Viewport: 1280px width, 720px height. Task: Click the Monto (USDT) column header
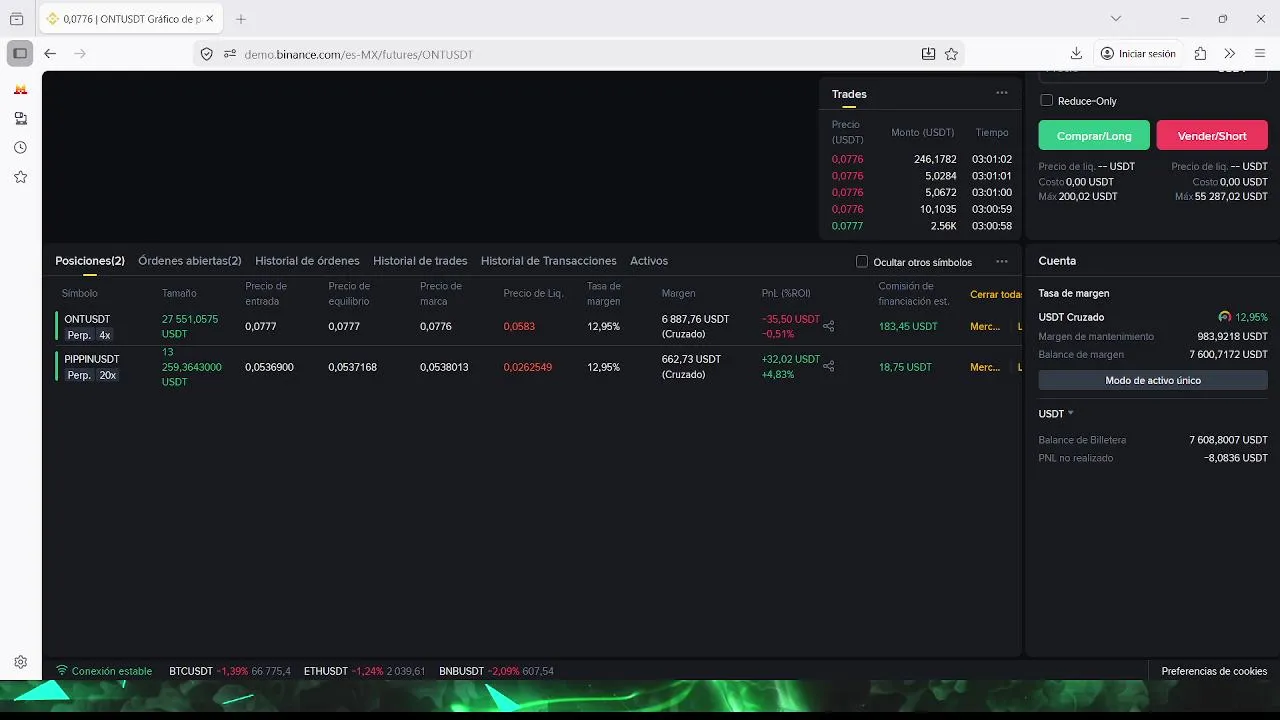click(922, 132)
